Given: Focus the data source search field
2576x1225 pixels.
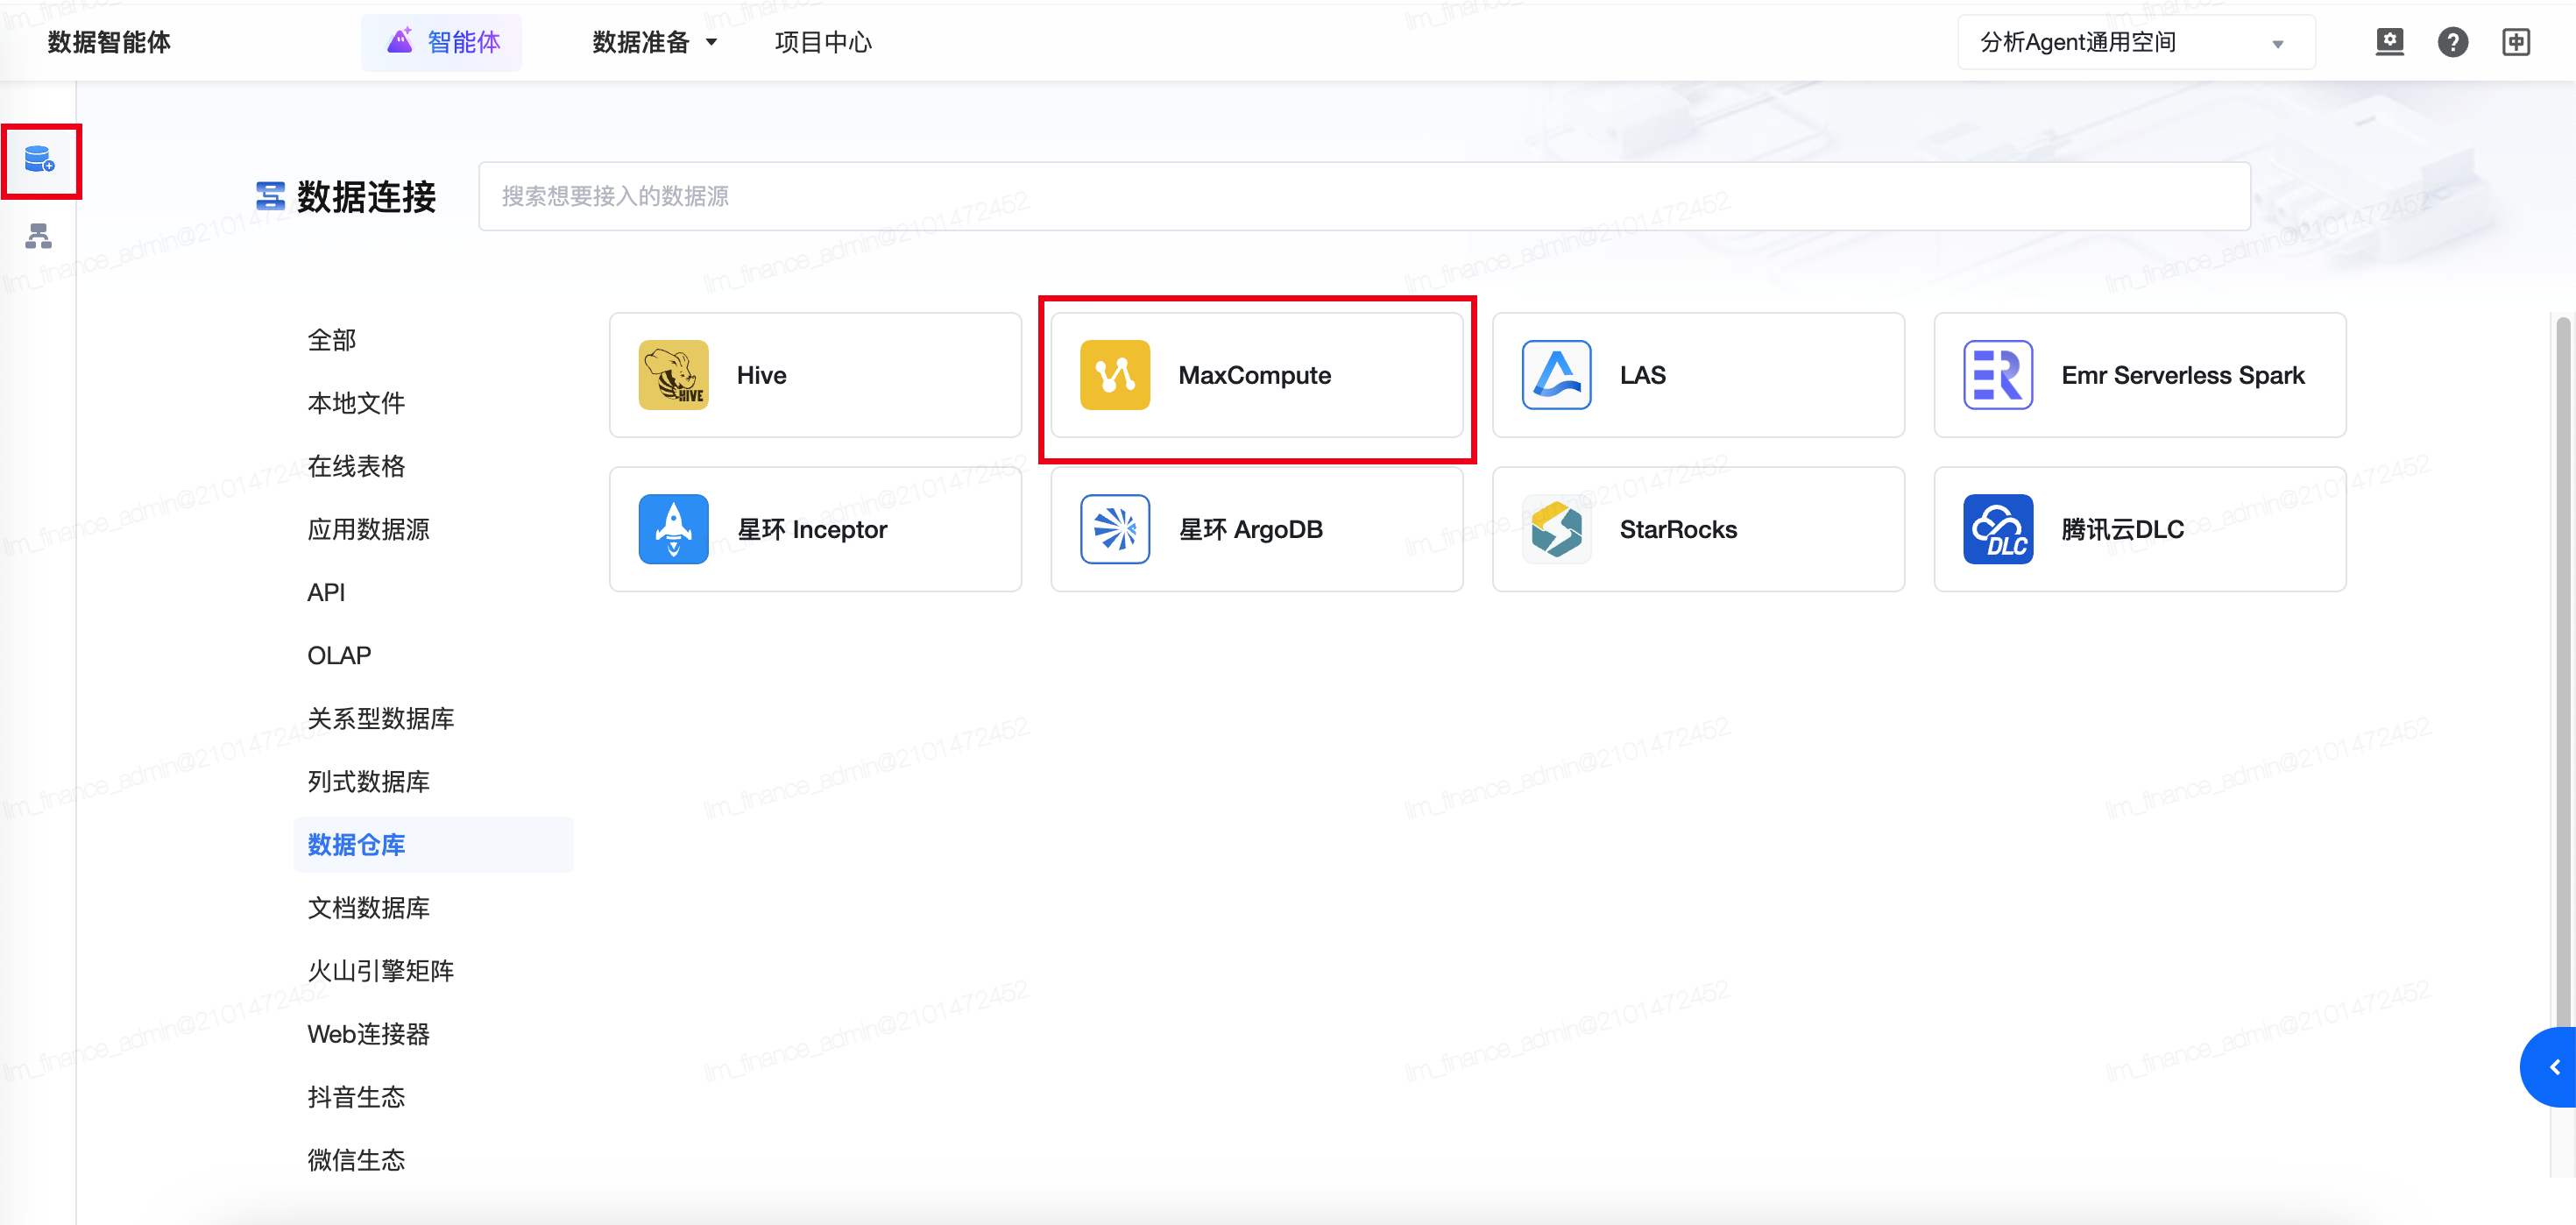Looking at the screenshot, I should 1364,196.
